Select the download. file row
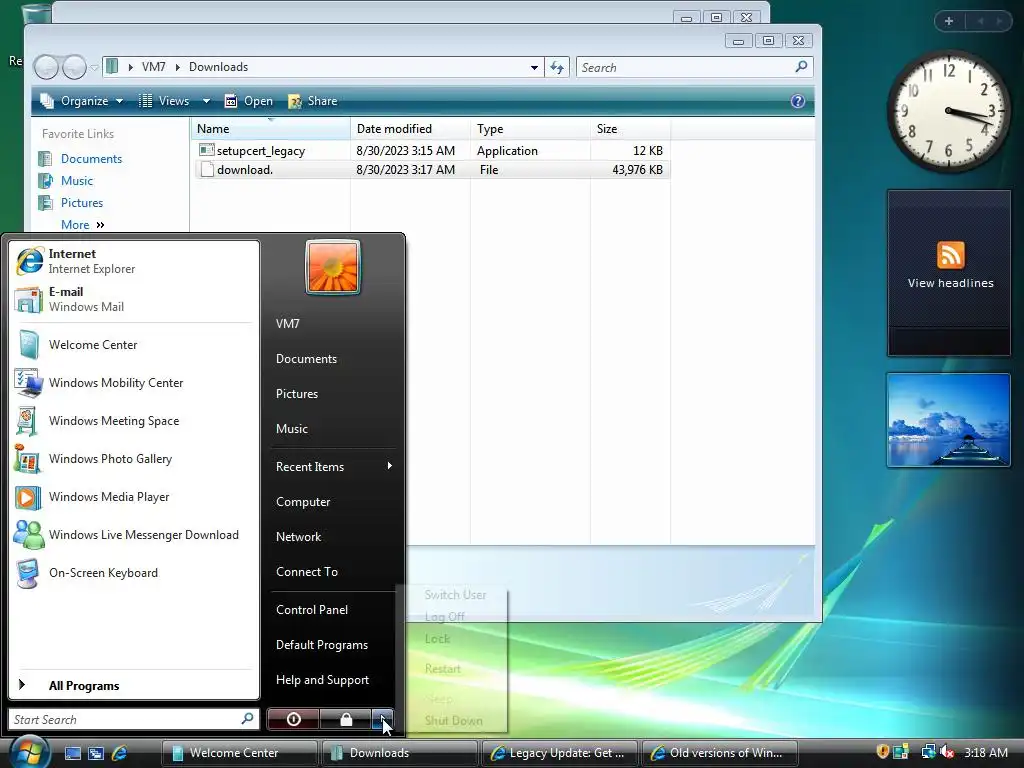This screenshot has width=1024, height=768. point(432,170)
